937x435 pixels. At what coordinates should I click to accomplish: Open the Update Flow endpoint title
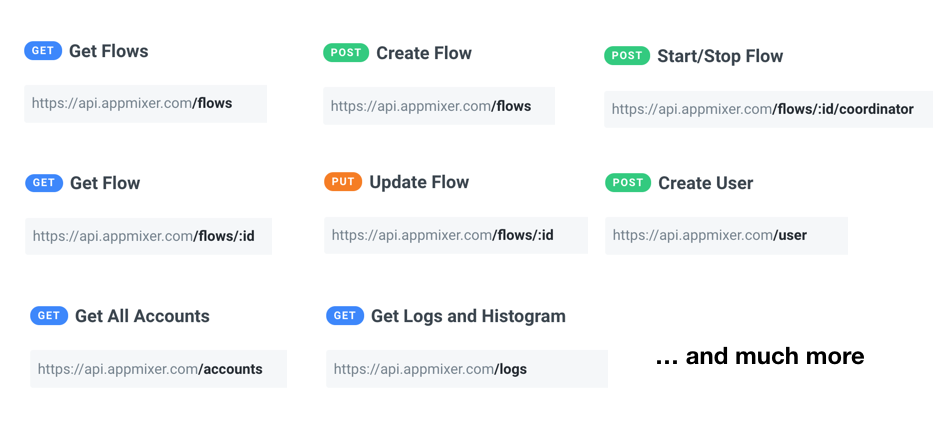pyautogui.click(x=419, y=182)
